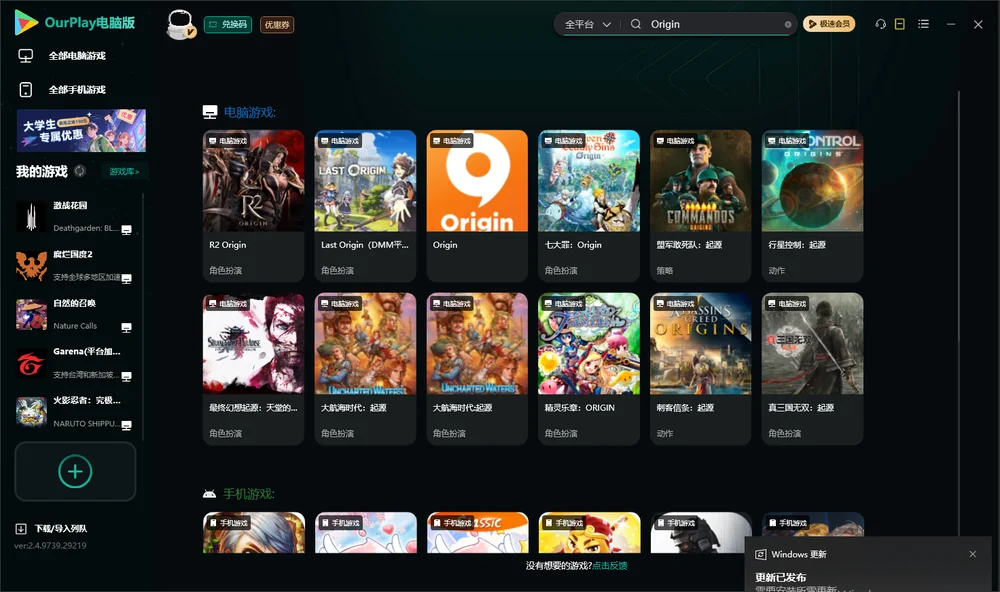Image resolution: width=1000 pixels, height=592 pixels.
Task: Add a new game with the plus button
Action: 75,471
